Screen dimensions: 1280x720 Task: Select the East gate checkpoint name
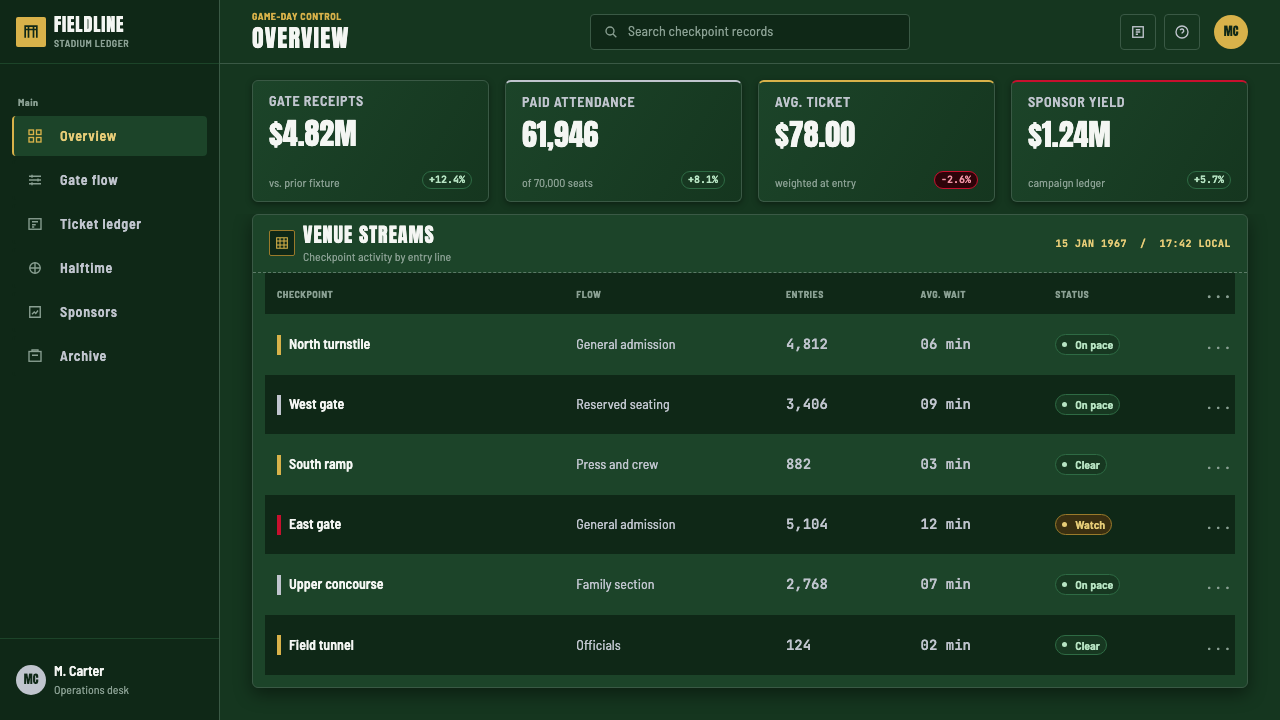pos(315,524)
